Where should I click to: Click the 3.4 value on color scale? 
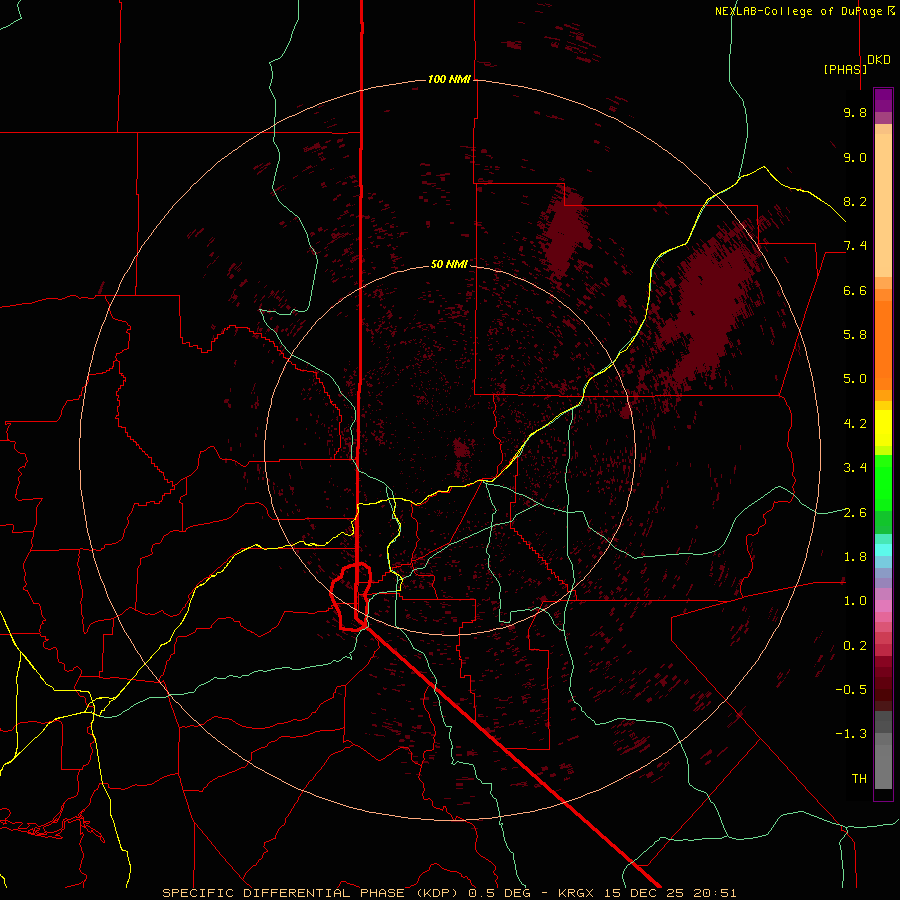(x=855, y=468)
